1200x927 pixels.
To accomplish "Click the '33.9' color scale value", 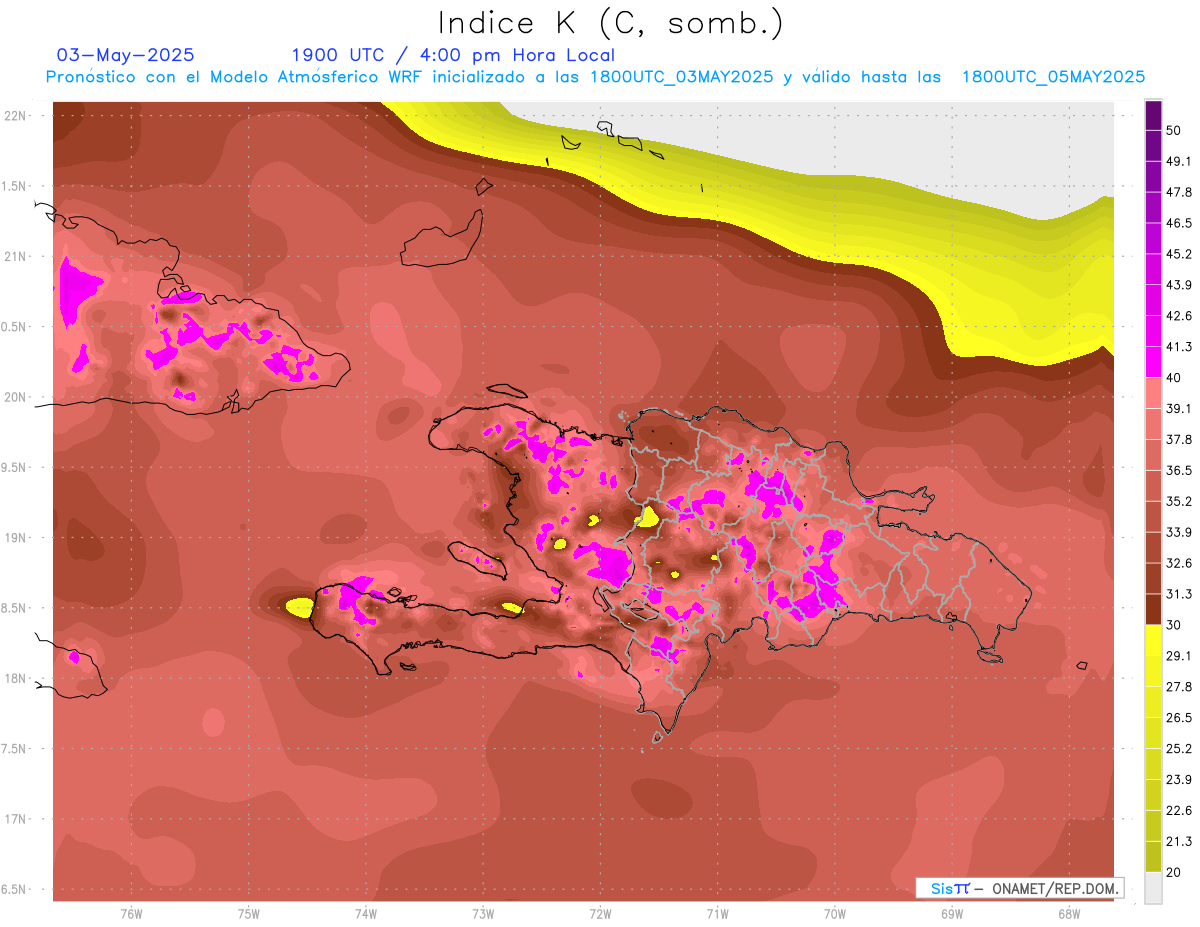I will (x=1179, y=532).
